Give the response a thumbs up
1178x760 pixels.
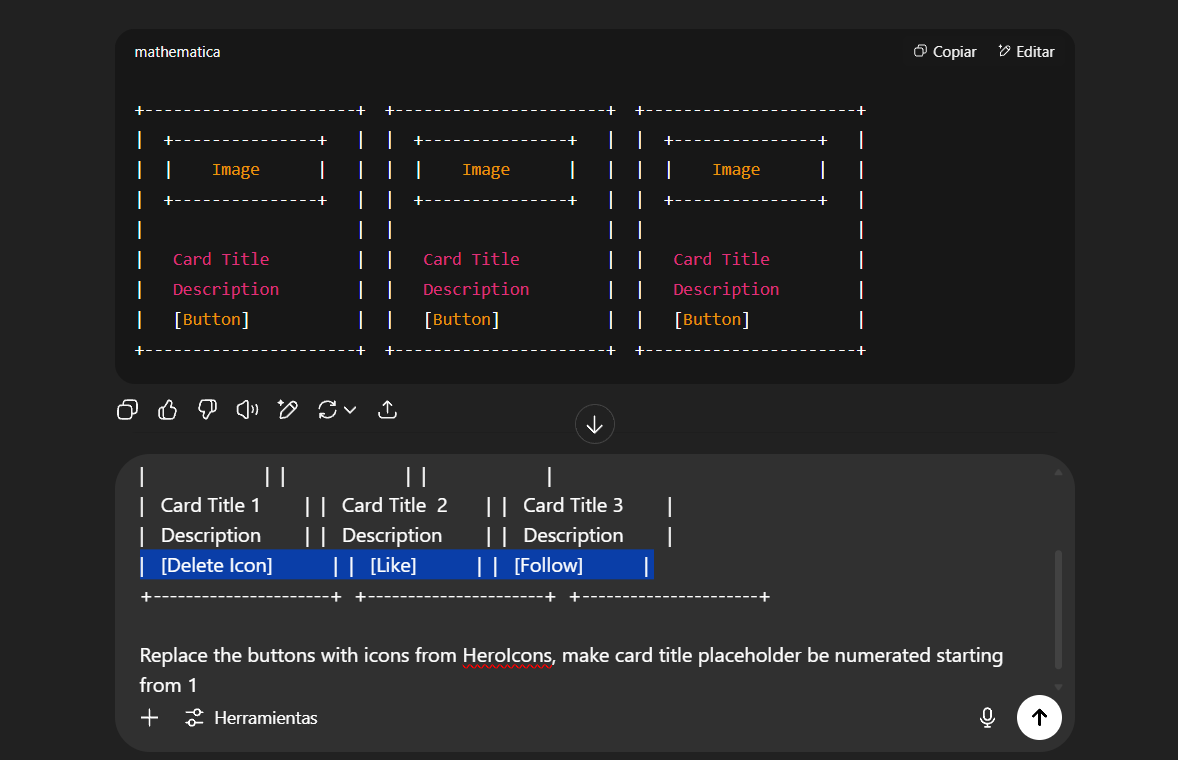coord(168,410)
